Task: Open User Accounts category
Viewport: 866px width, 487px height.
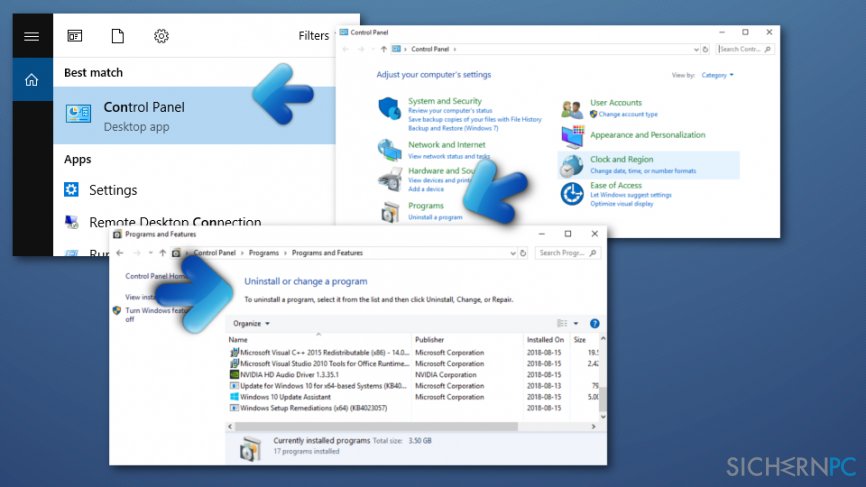Action: tap(616, 103)
